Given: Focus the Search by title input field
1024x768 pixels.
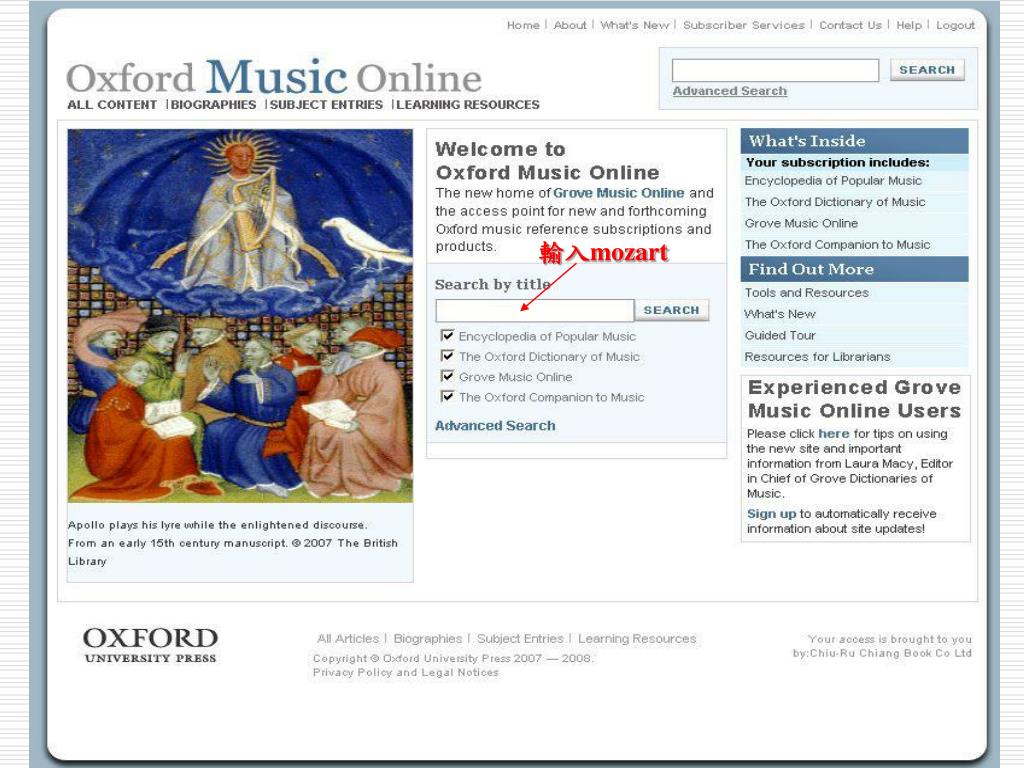Looking at the screenshot, I should 535,310.
